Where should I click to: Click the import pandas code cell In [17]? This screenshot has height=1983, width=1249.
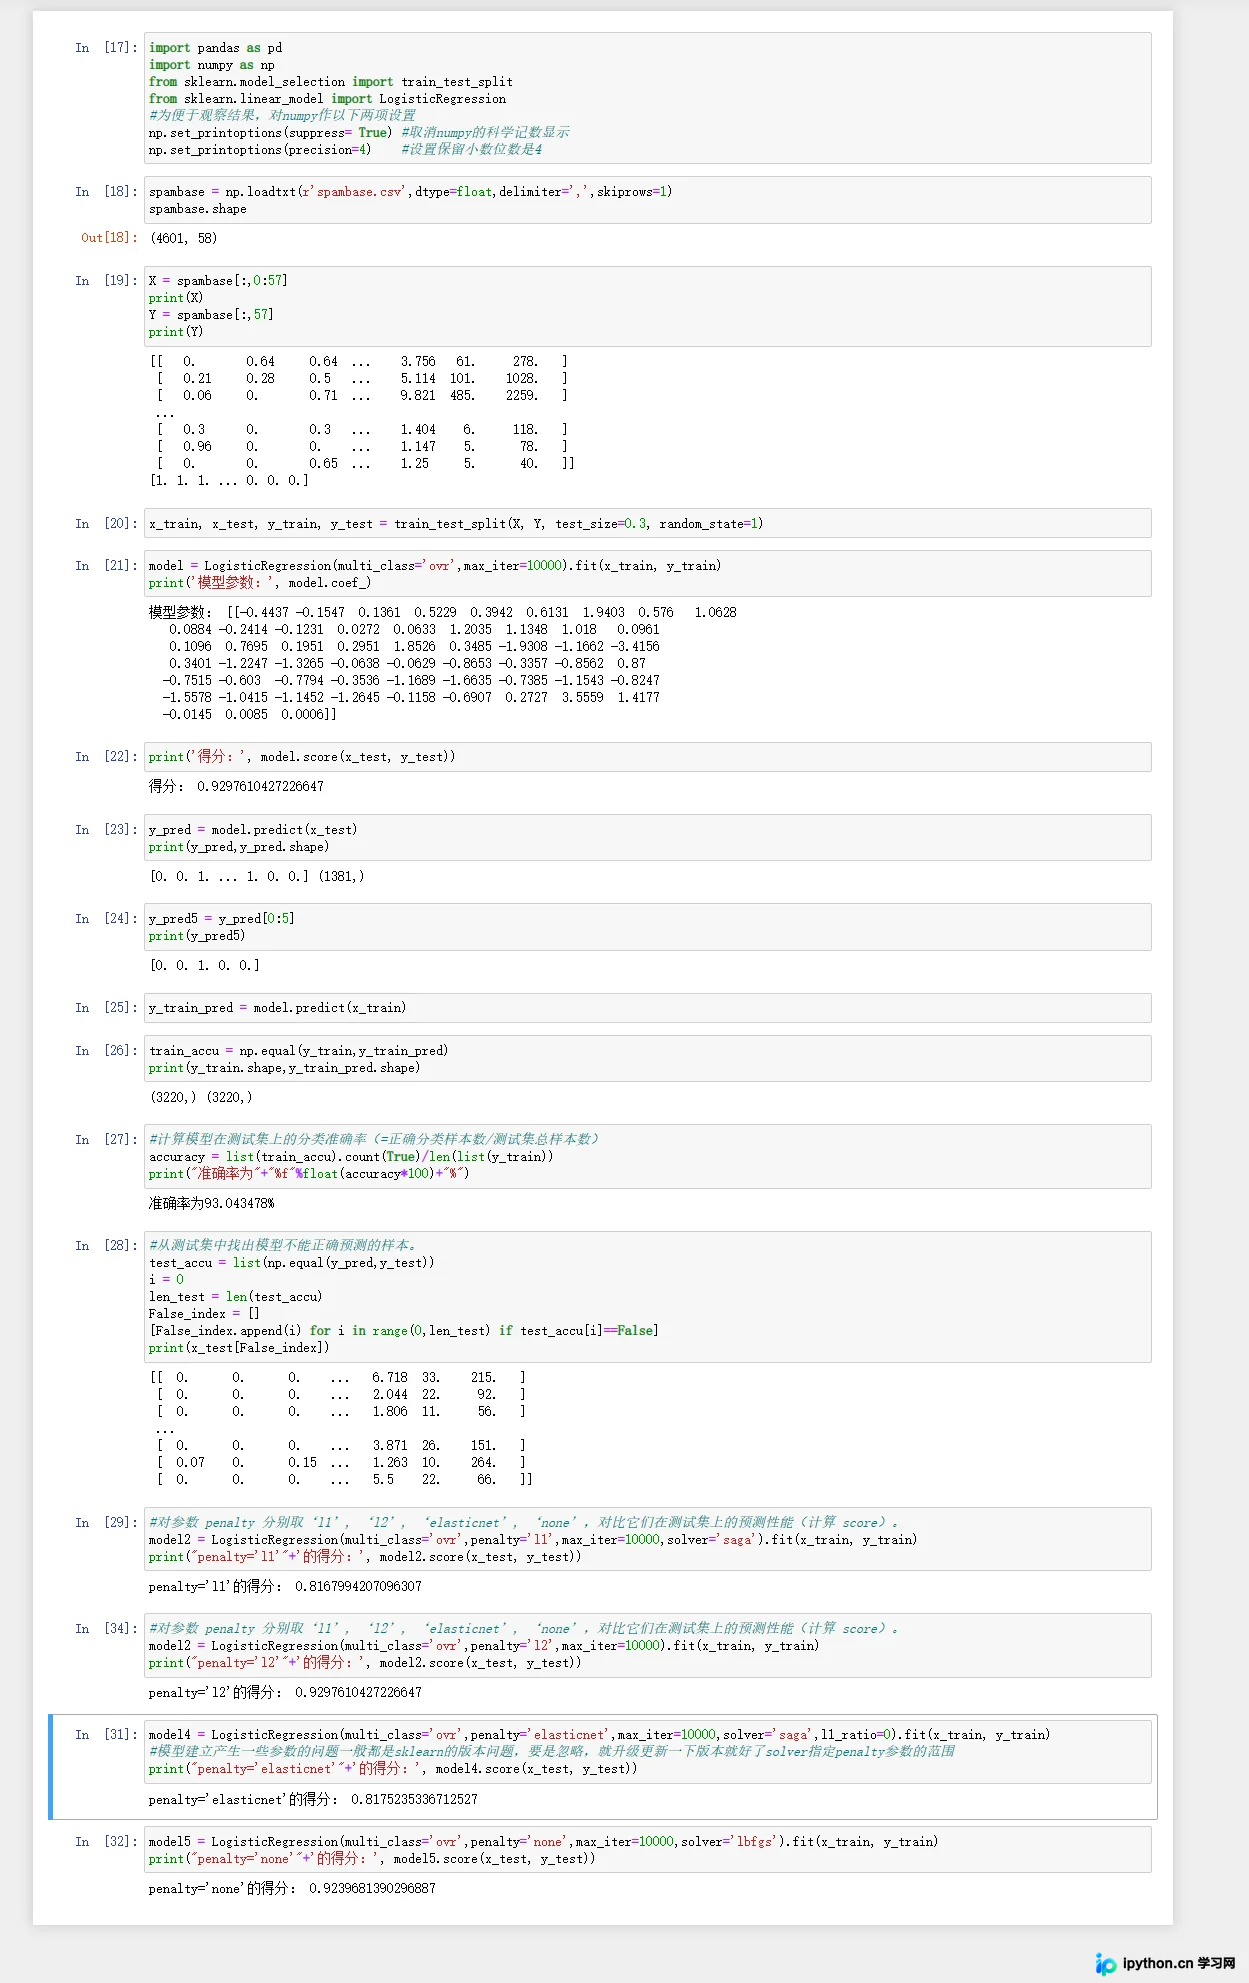647,98
